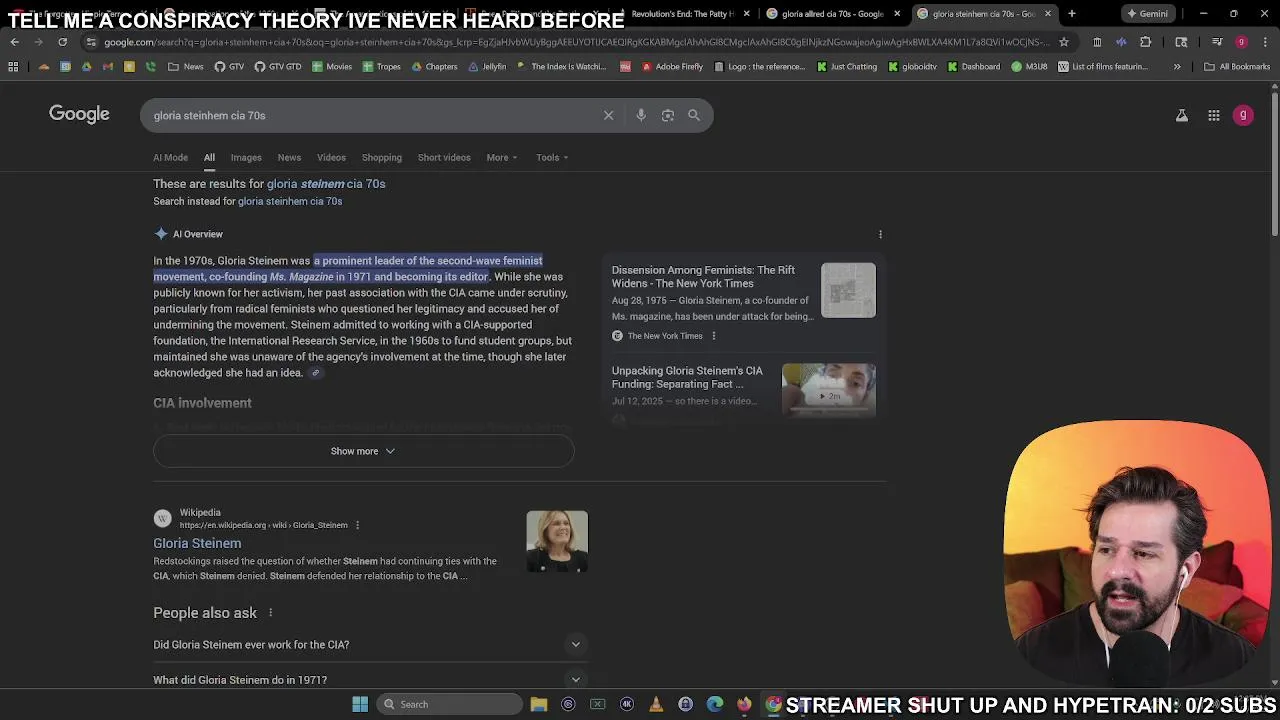This screenshot has height=720, width=1280.
Task: Click the AI Overview source link icon
Action: (315, 373)
